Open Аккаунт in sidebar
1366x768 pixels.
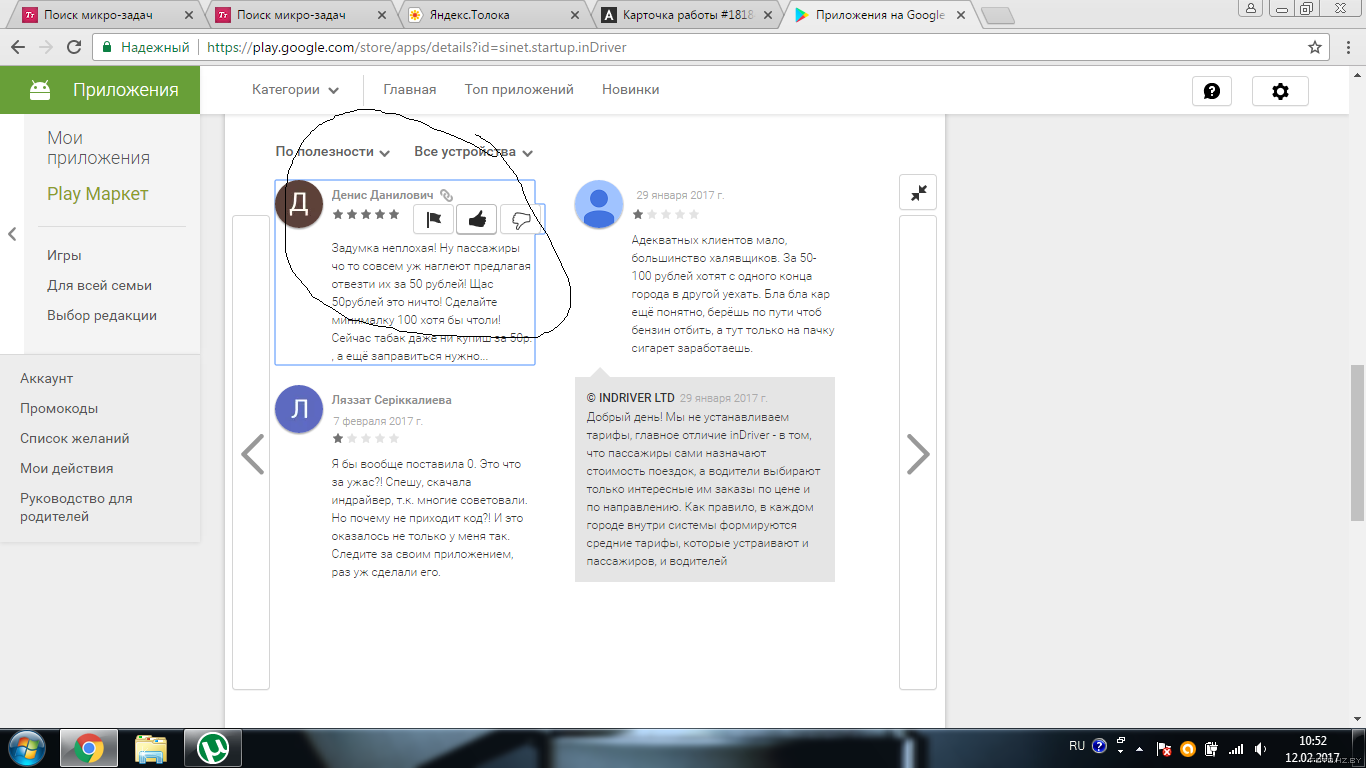[x=46, y=378]
